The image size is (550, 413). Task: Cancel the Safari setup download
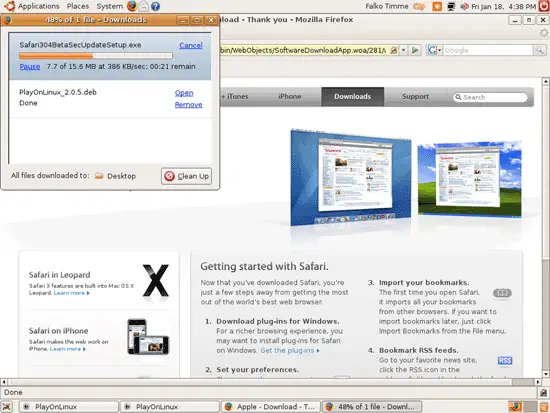pyautogui.click(x=191, y=45)
